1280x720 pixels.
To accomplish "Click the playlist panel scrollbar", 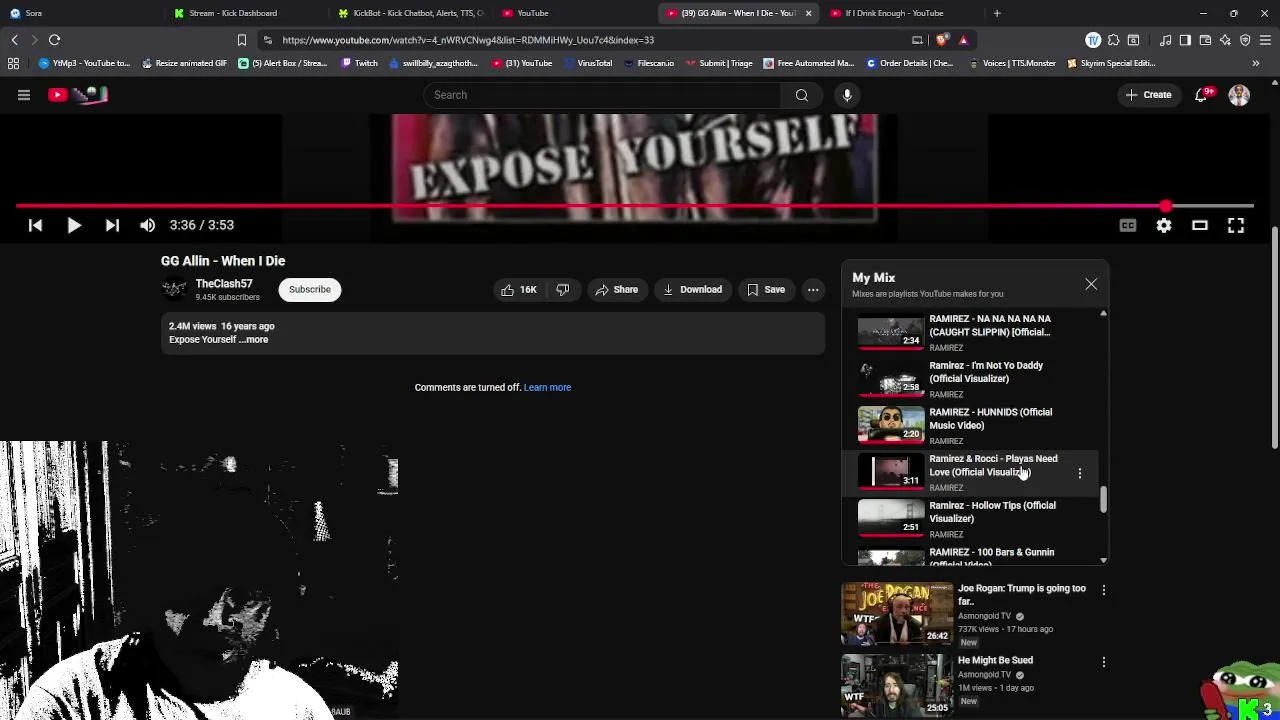I will [1103, 500].
